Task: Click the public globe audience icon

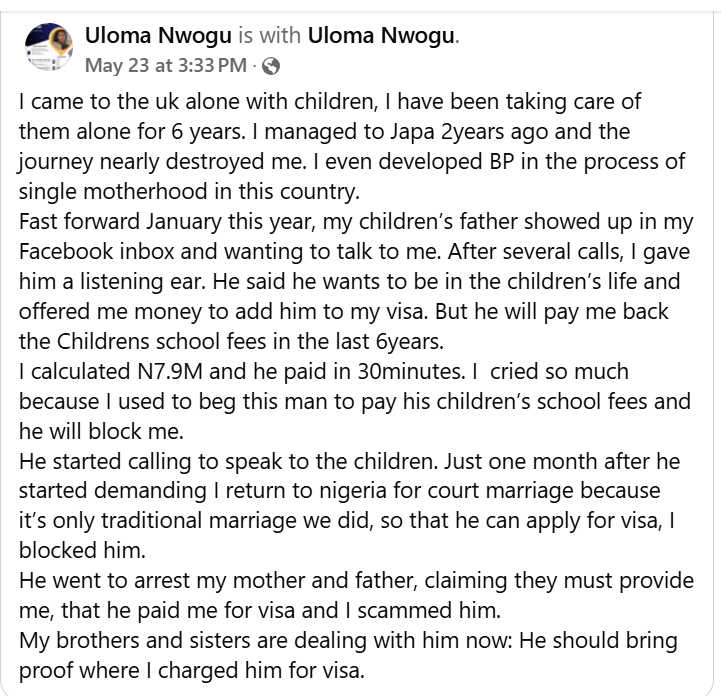Action: [x=271, y=66]
